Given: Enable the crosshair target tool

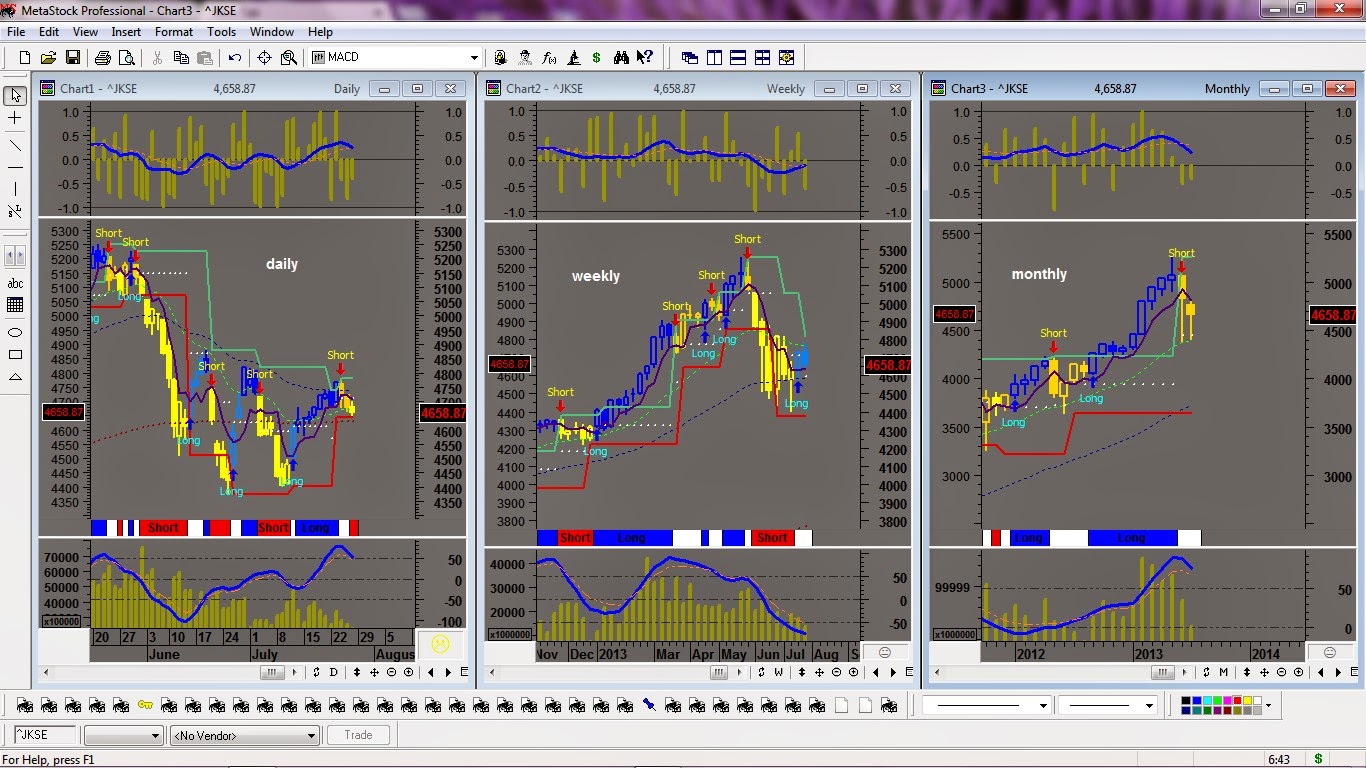Looking at the screenshot, I should [x=265, y=57].
